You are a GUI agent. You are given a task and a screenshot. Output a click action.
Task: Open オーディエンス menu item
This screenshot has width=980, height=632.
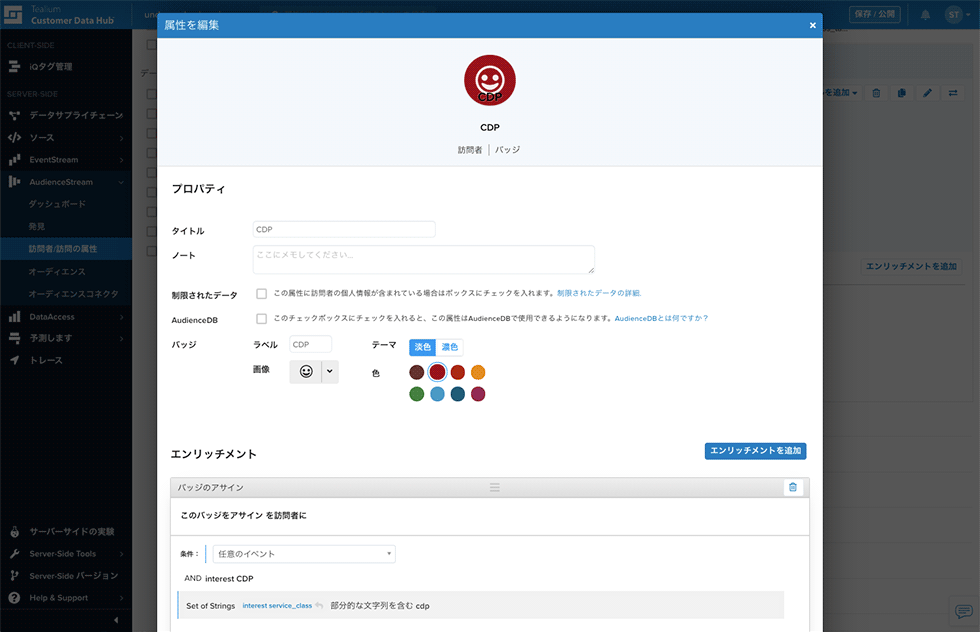(x=57, y=271)
